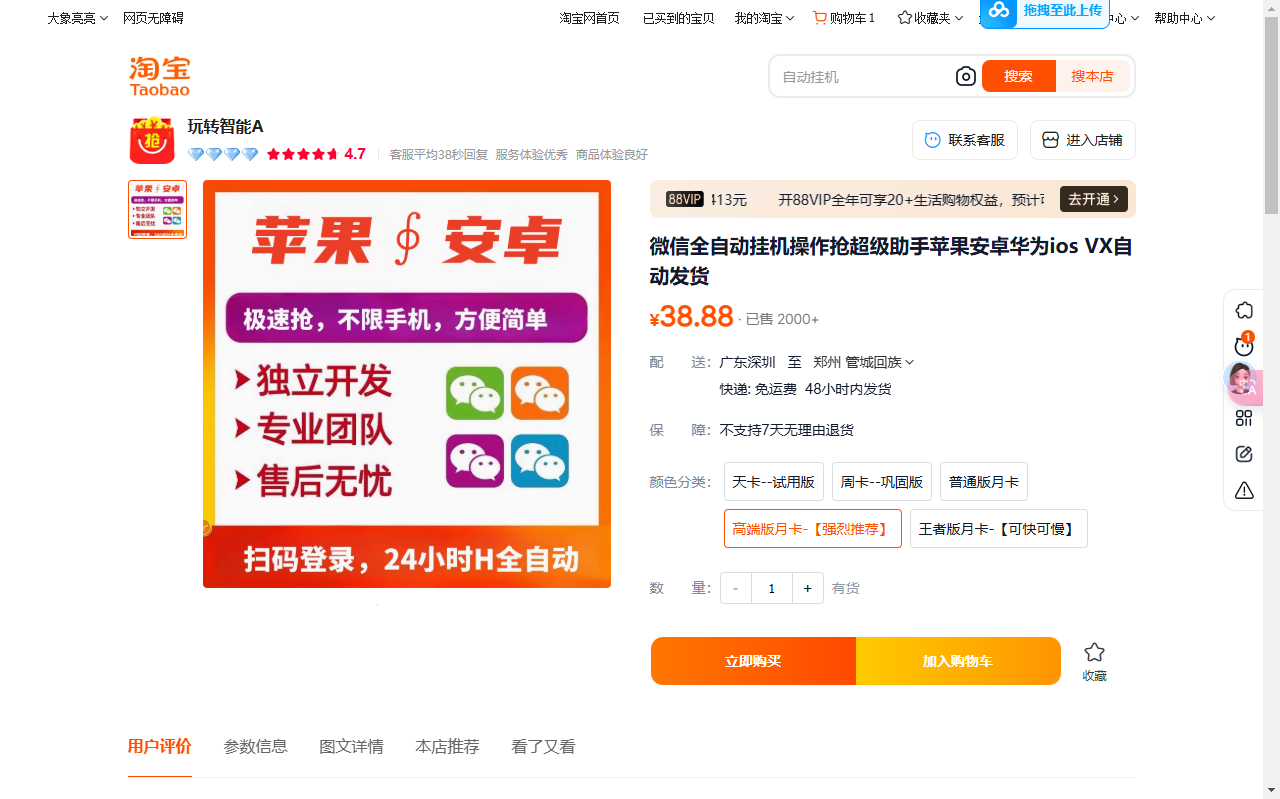
Task: Click 网页无障碍 link
Action: tap(153, 18)
